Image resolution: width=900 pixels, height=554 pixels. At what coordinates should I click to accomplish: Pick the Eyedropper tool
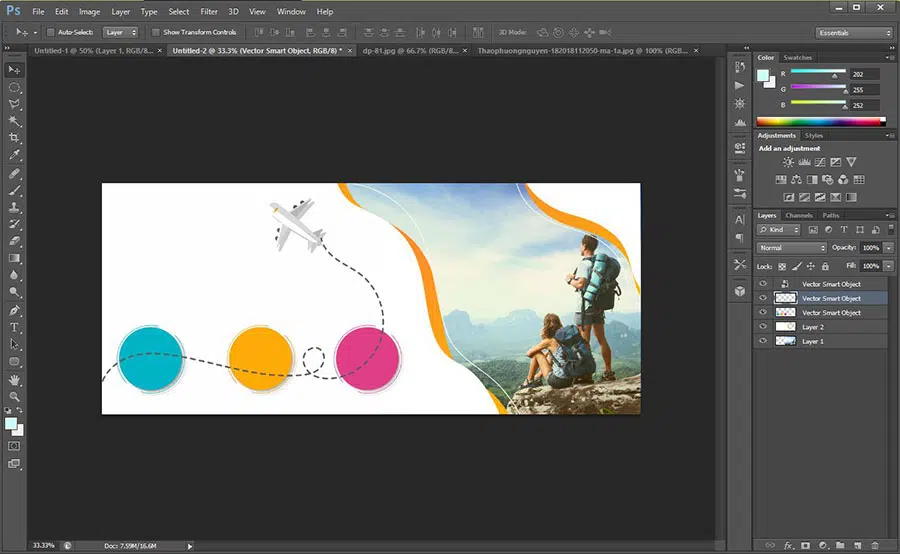tap(14, 155)
